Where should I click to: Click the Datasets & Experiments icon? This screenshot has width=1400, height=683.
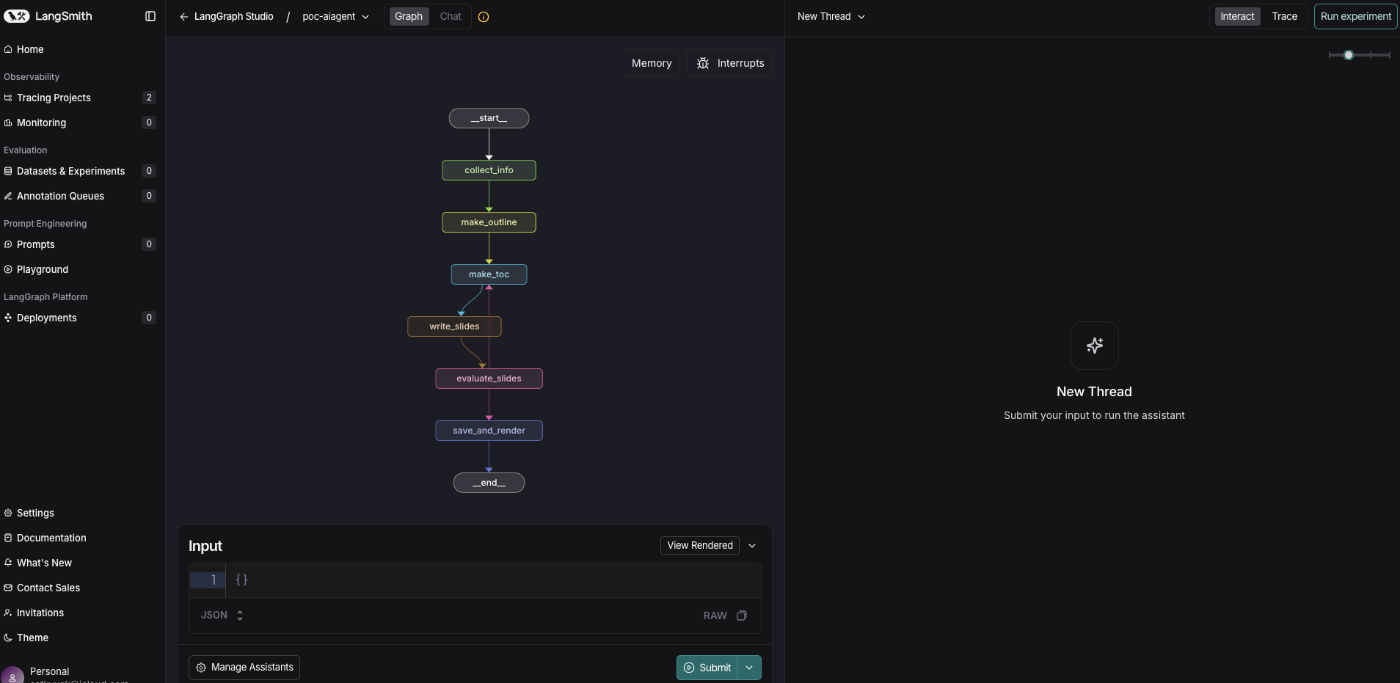pos(8,171)
